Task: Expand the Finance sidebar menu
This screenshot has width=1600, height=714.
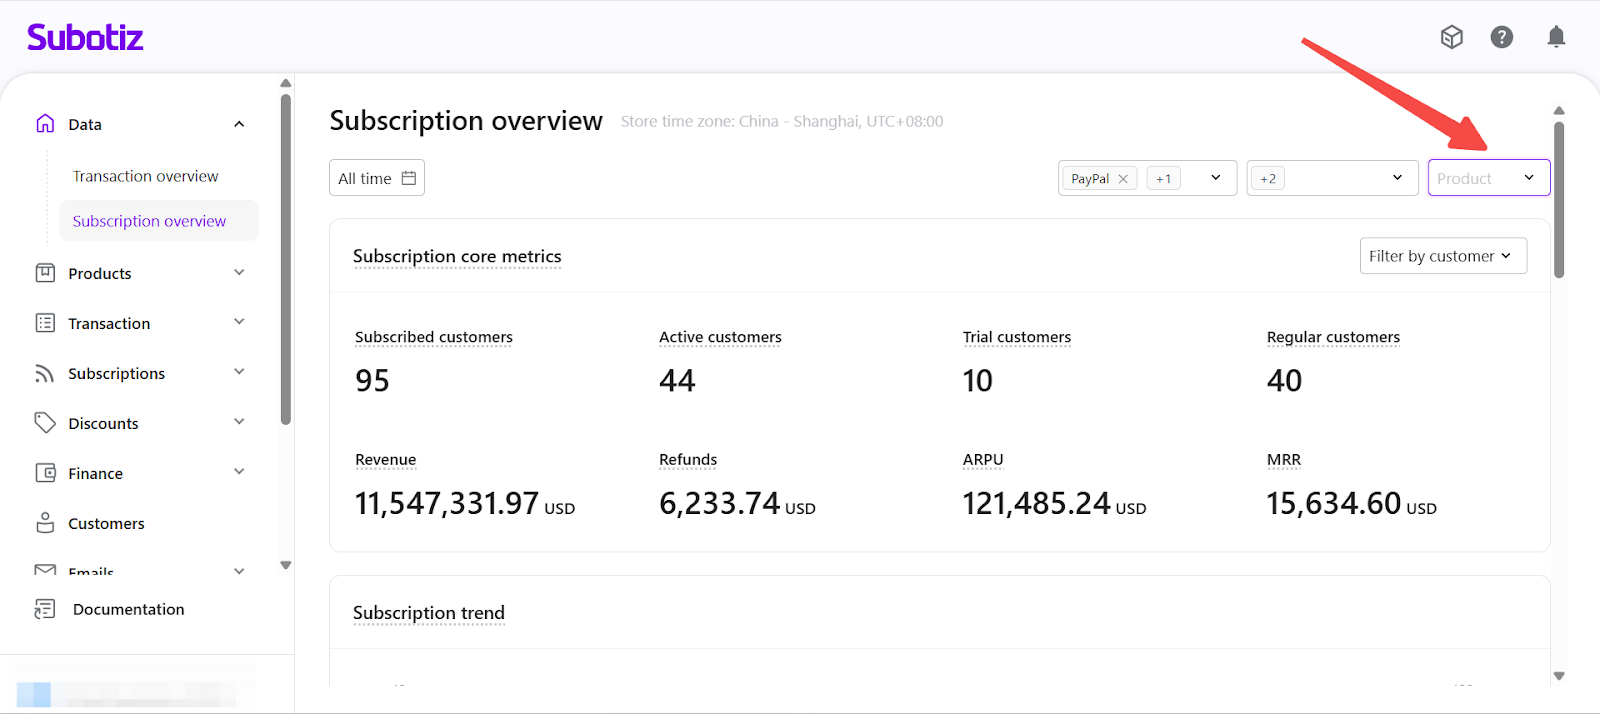Action: (239, 472)
